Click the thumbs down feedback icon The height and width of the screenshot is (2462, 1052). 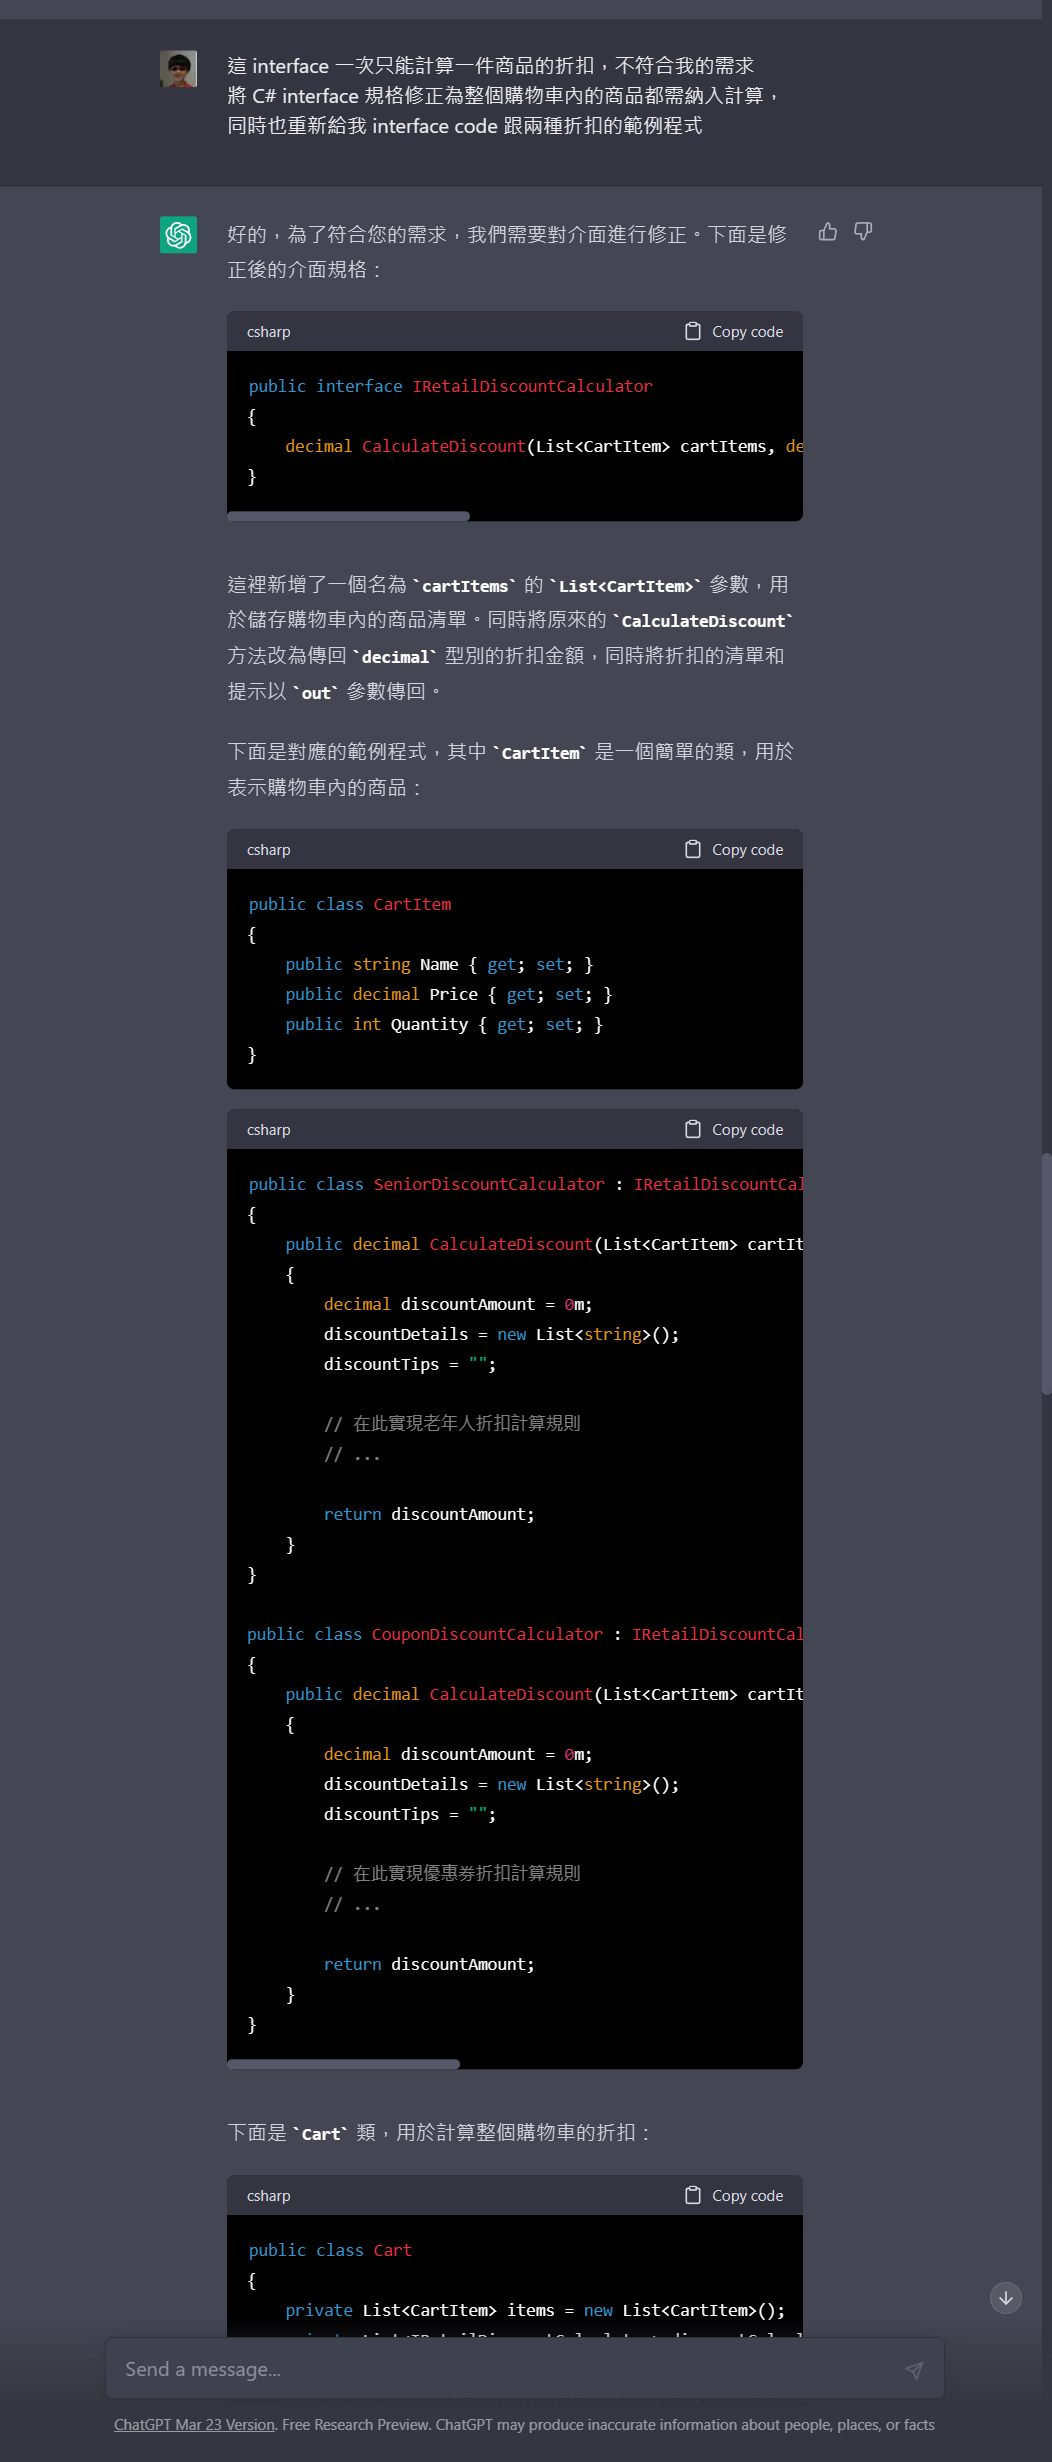[x=863, y=232]
